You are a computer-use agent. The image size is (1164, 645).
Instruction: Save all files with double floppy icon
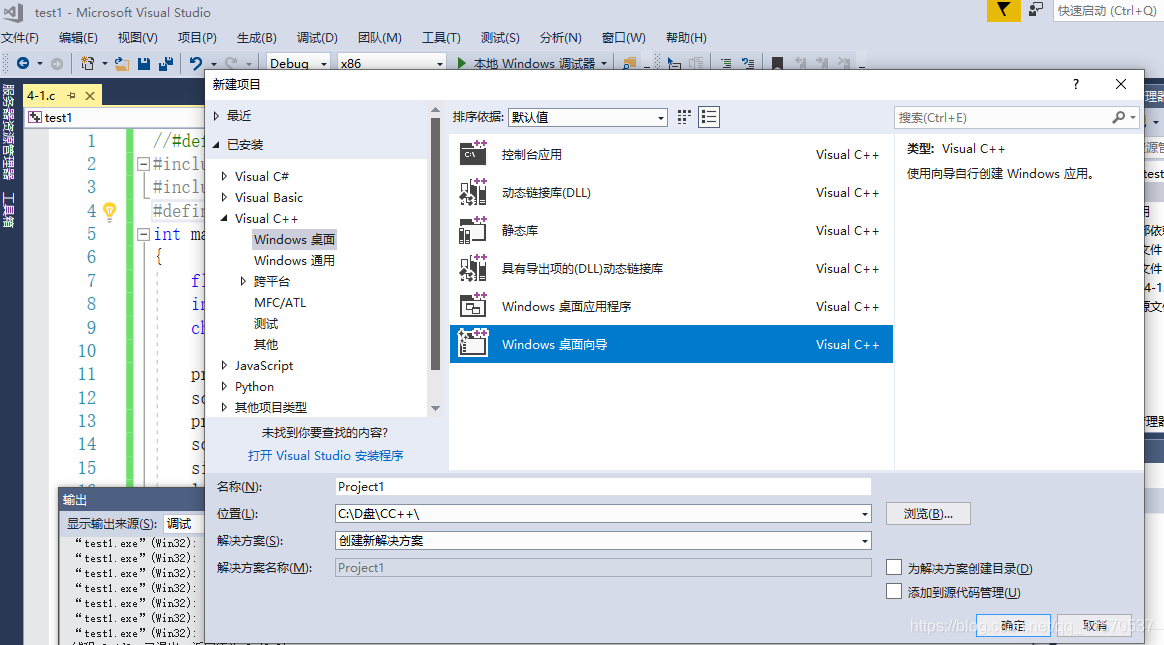pyautogui.click(x=166, y=64)
